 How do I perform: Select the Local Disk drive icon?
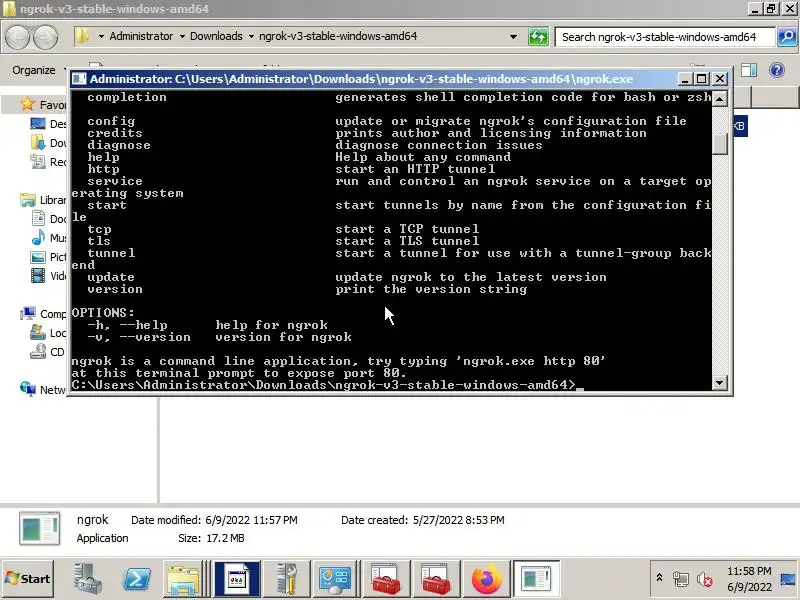pos(38,333)
